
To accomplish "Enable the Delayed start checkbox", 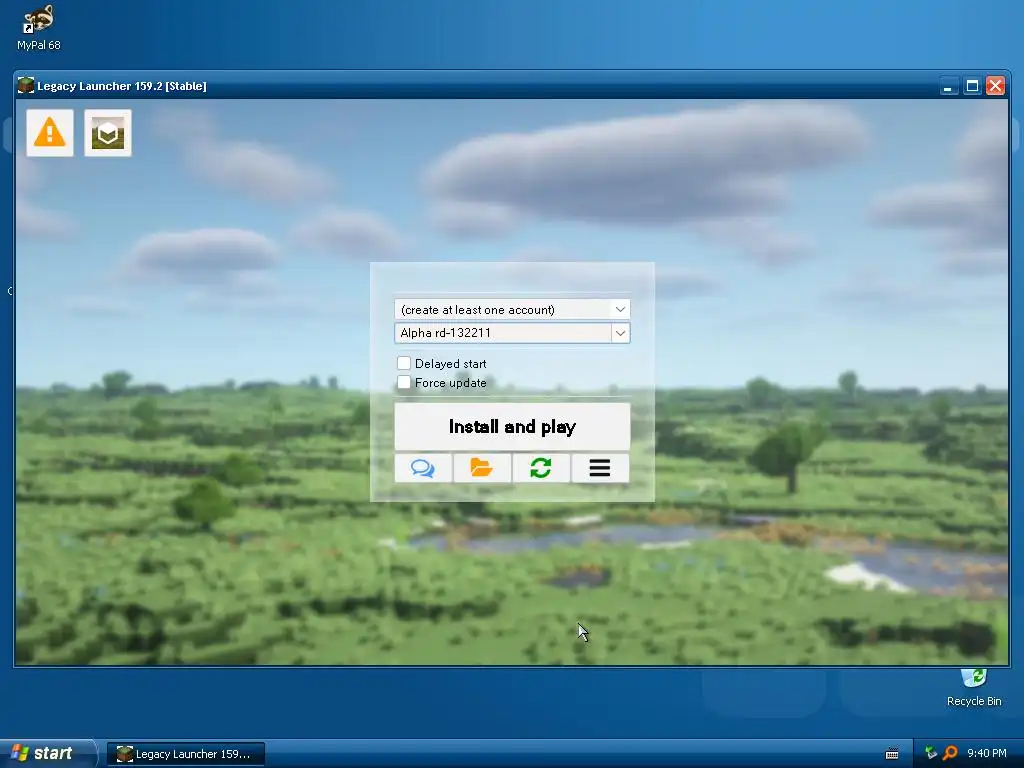I will (404, 363).
